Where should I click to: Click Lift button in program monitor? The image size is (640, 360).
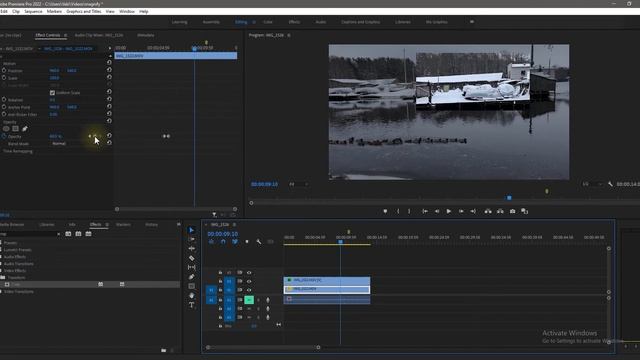tap(488, 211)
